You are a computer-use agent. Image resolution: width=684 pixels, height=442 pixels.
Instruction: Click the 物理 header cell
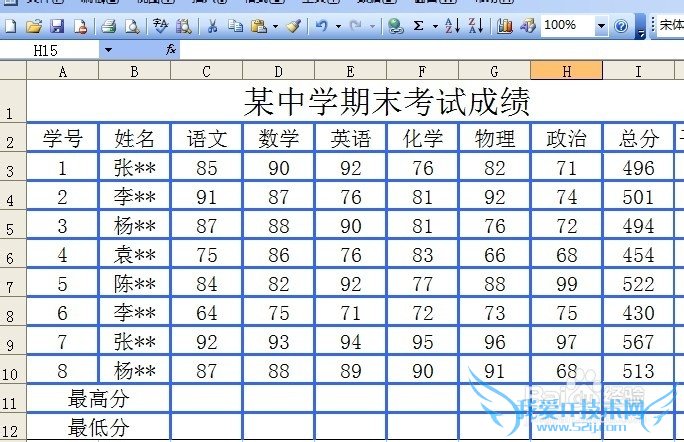pyautogui.click(x=495, y=138)
